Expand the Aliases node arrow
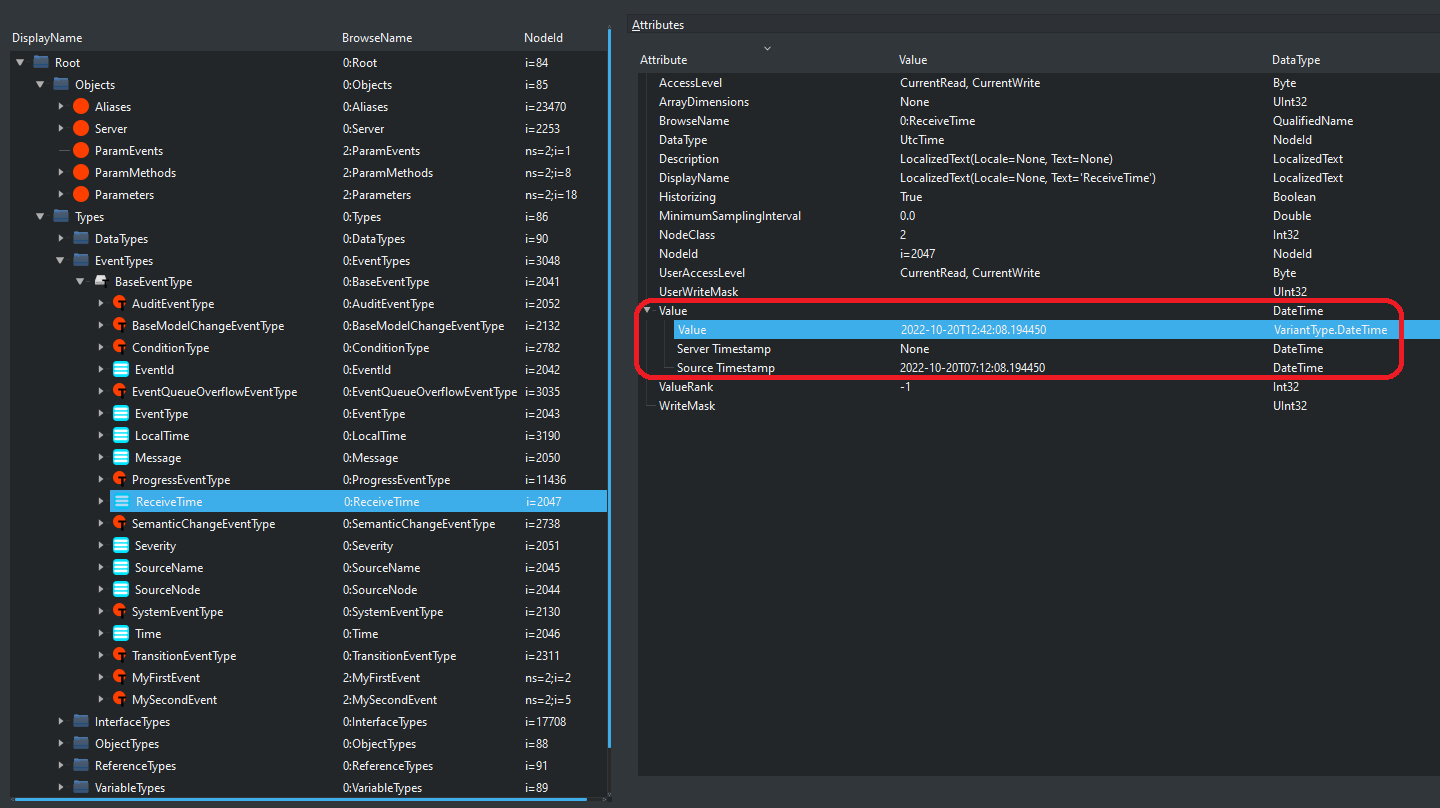This screenshot has width=1440, height=808. click(x=61, y=107)
